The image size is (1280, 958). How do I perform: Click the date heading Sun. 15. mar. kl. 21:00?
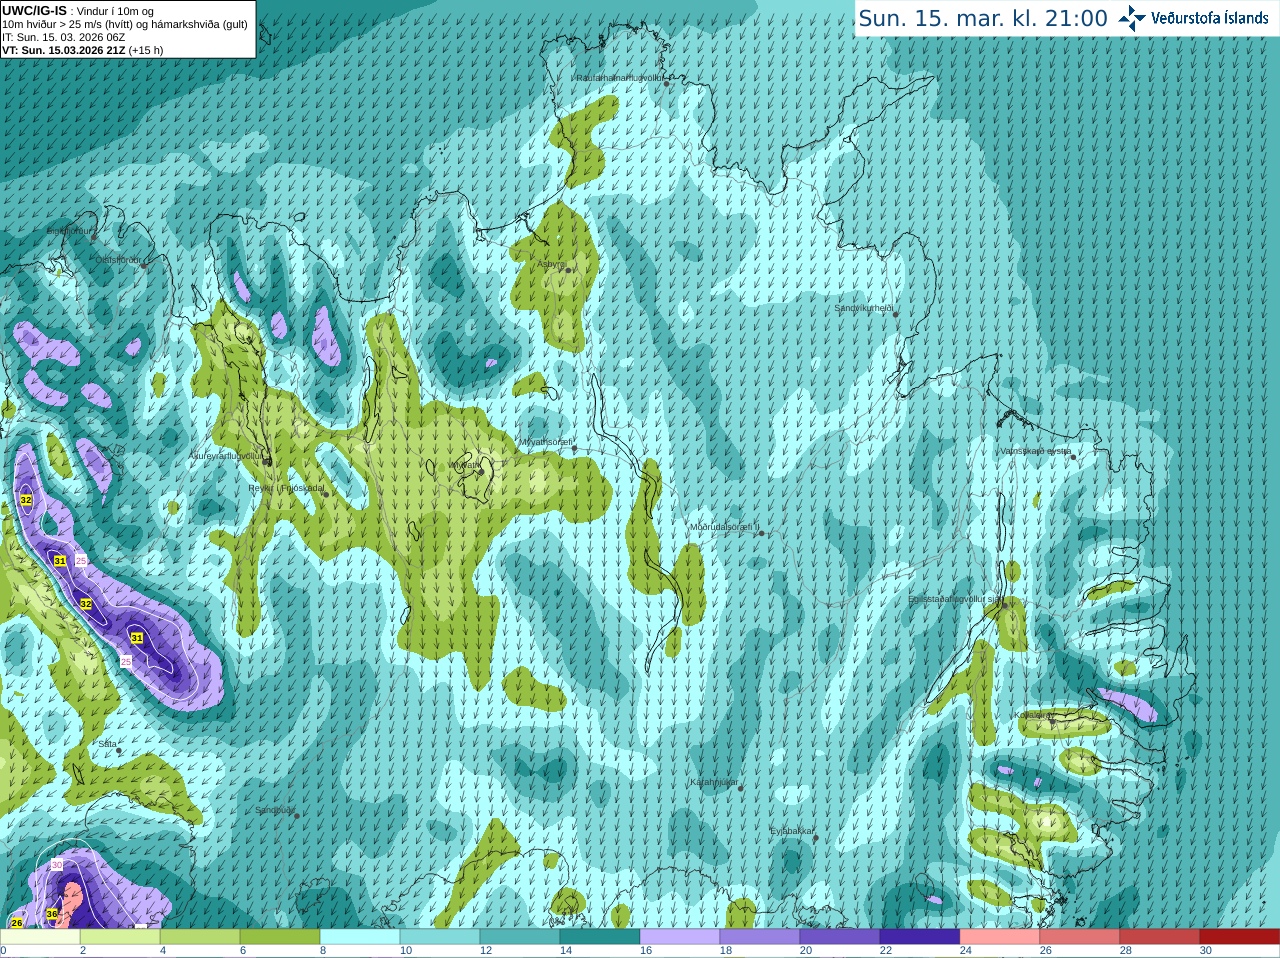tap(983, 18)
